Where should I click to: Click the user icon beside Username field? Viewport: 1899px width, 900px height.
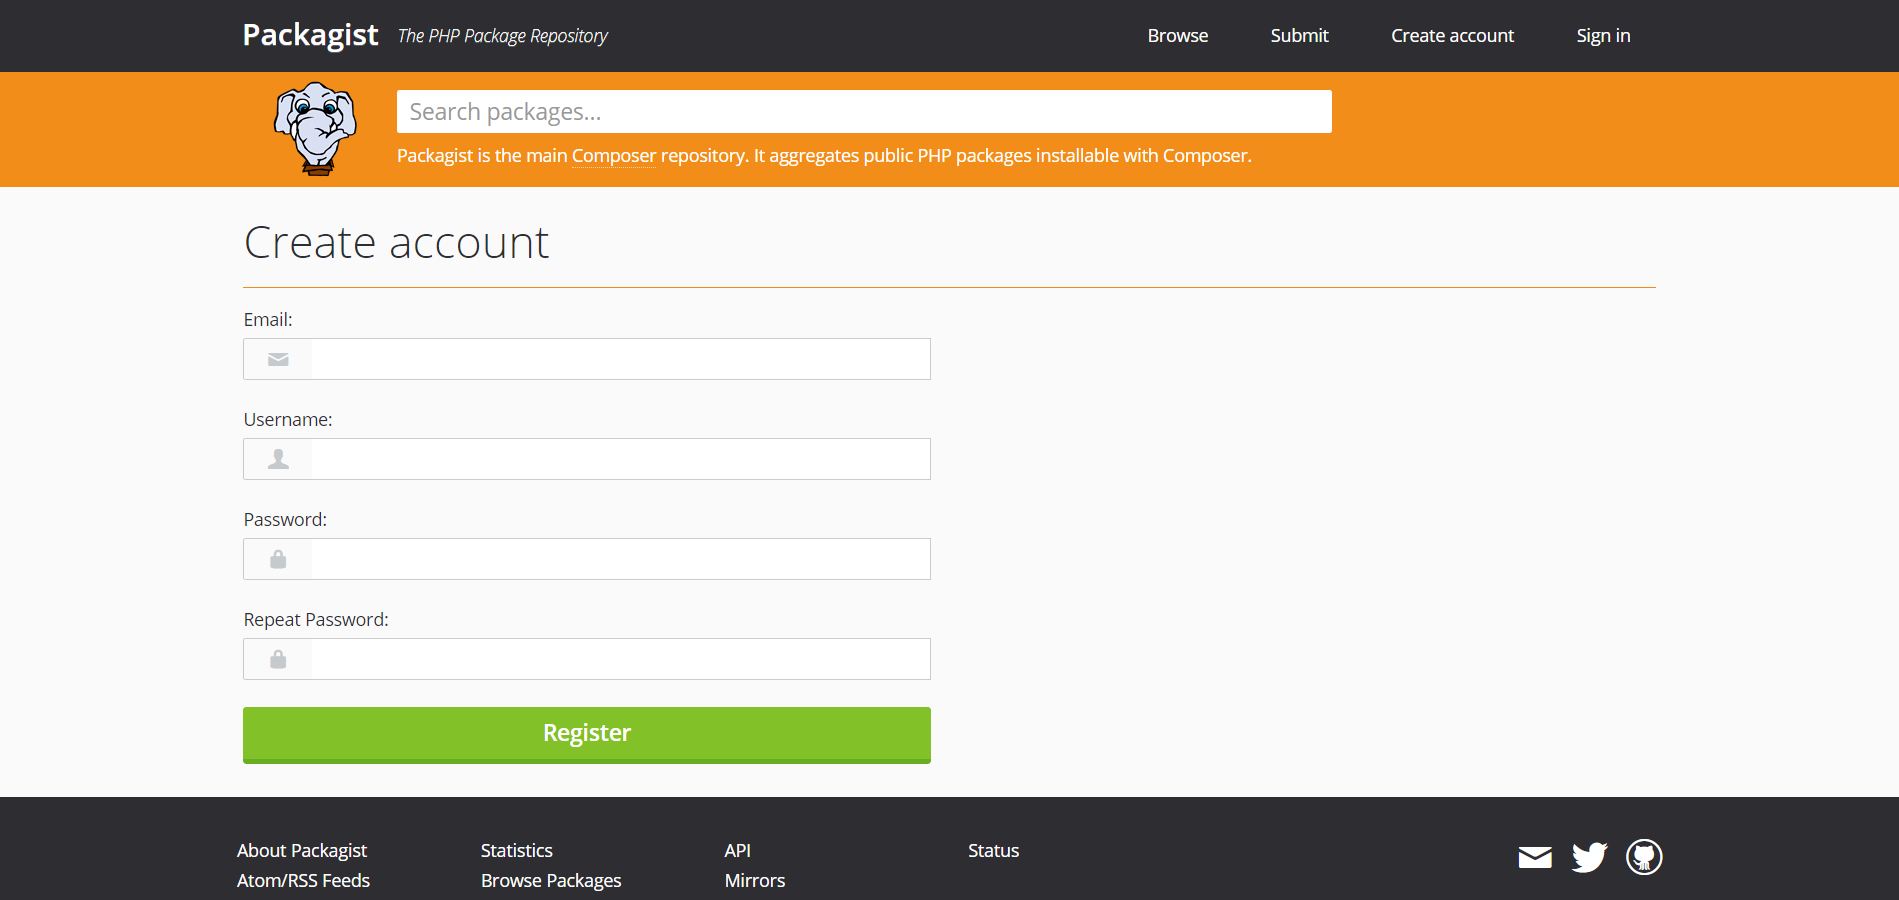[278, 459]
